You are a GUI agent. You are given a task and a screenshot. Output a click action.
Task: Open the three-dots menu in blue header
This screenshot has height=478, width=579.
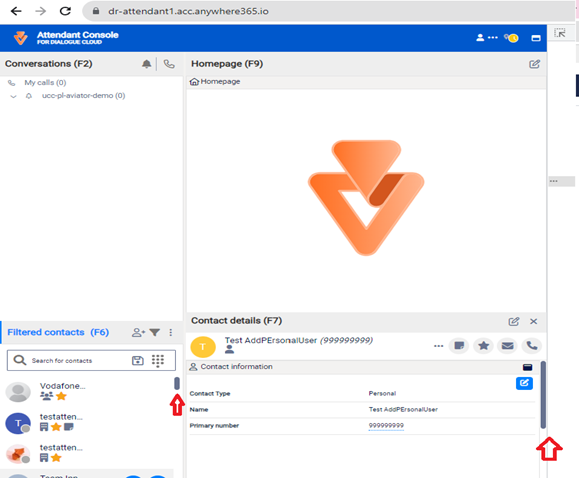click(x=493, y=38)
